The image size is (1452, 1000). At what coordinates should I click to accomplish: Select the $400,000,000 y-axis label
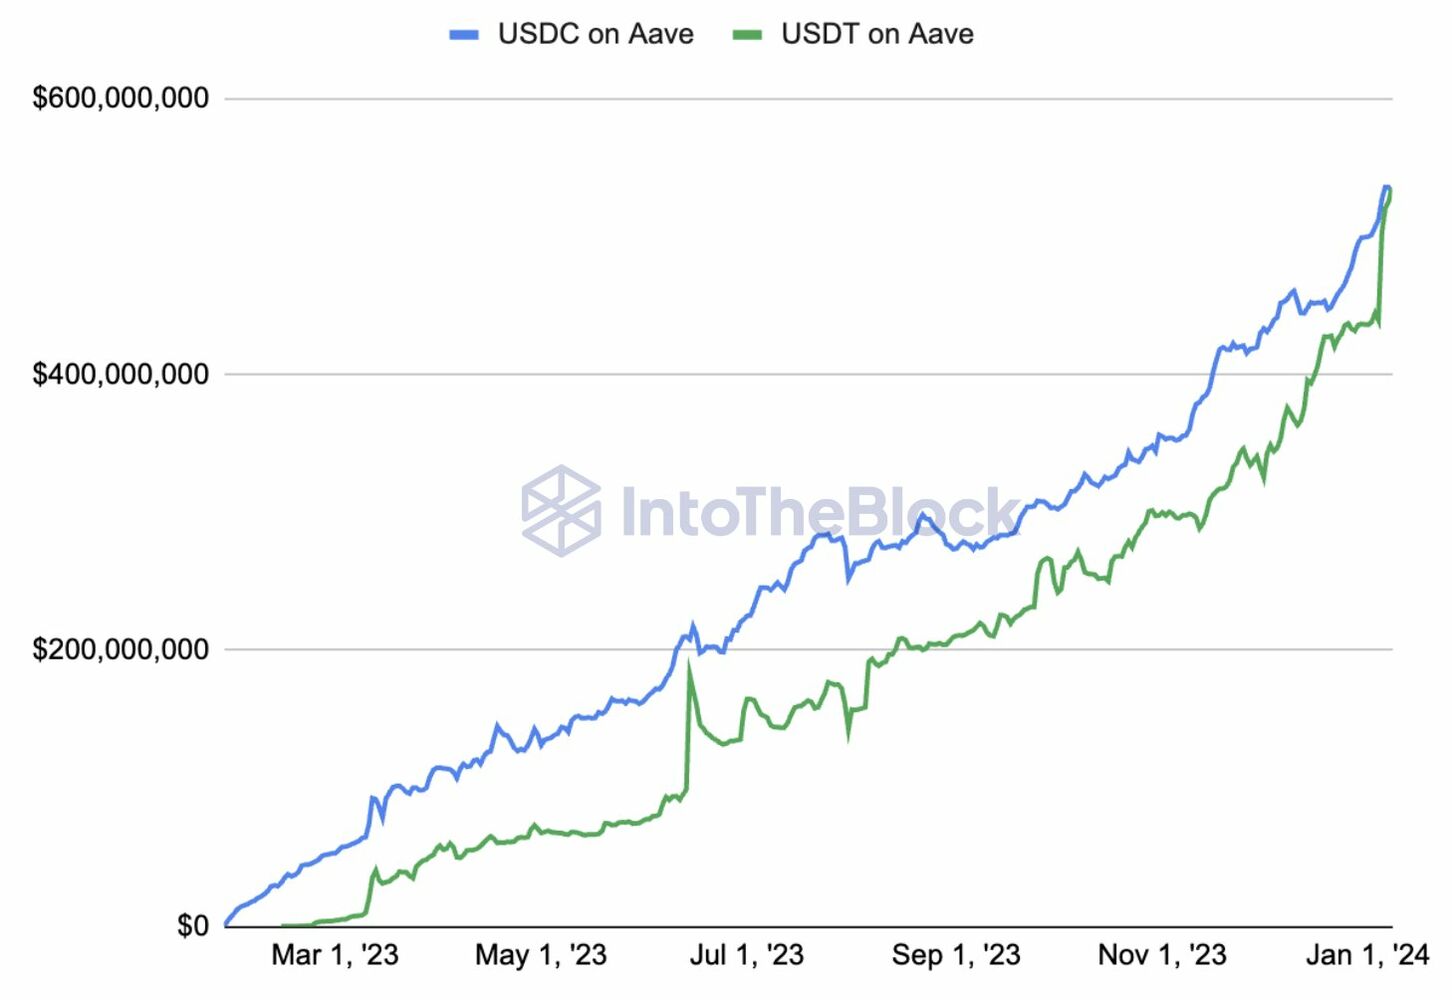[121, 374]
